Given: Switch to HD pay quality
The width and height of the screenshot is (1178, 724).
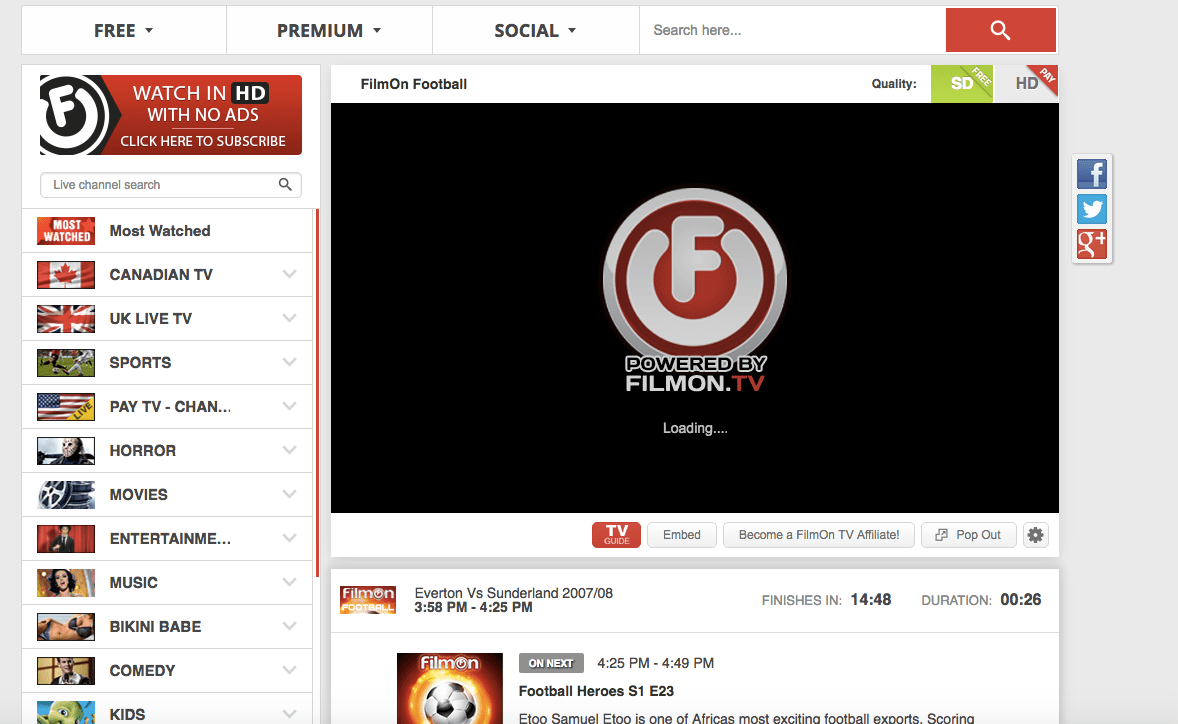Looking at the screenshot, I should tap(1026, 83).
